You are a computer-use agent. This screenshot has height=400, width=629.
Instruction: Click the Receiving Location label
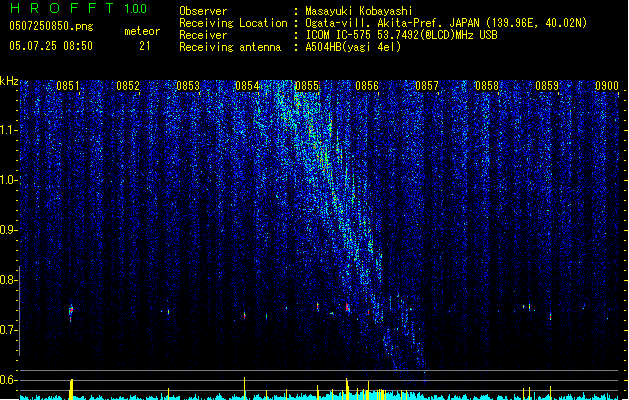[x=233, y=23]
